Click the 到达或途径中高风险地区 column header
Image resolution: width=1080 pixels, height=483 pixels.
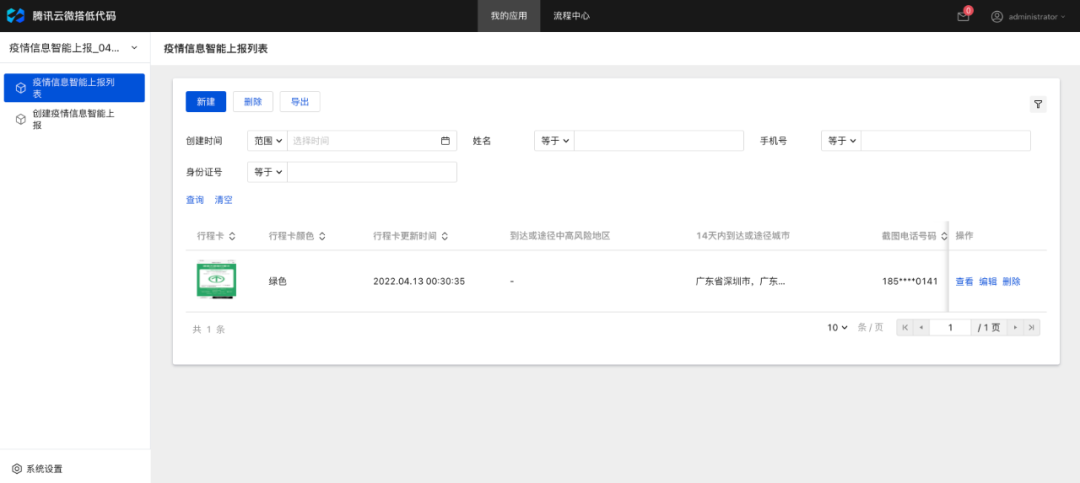click(560, 236)
